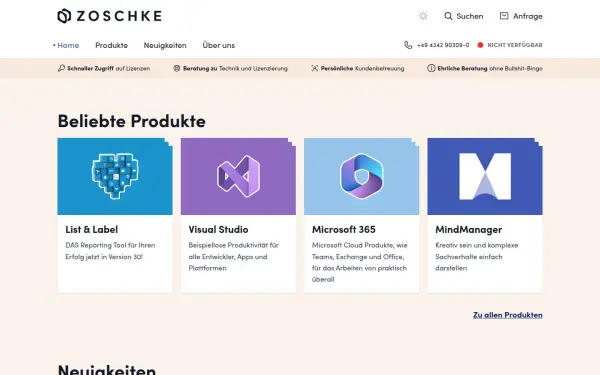600x375 pixels.
Task: Click the Beliebte Produkte heading
Action: click(132, 121)
